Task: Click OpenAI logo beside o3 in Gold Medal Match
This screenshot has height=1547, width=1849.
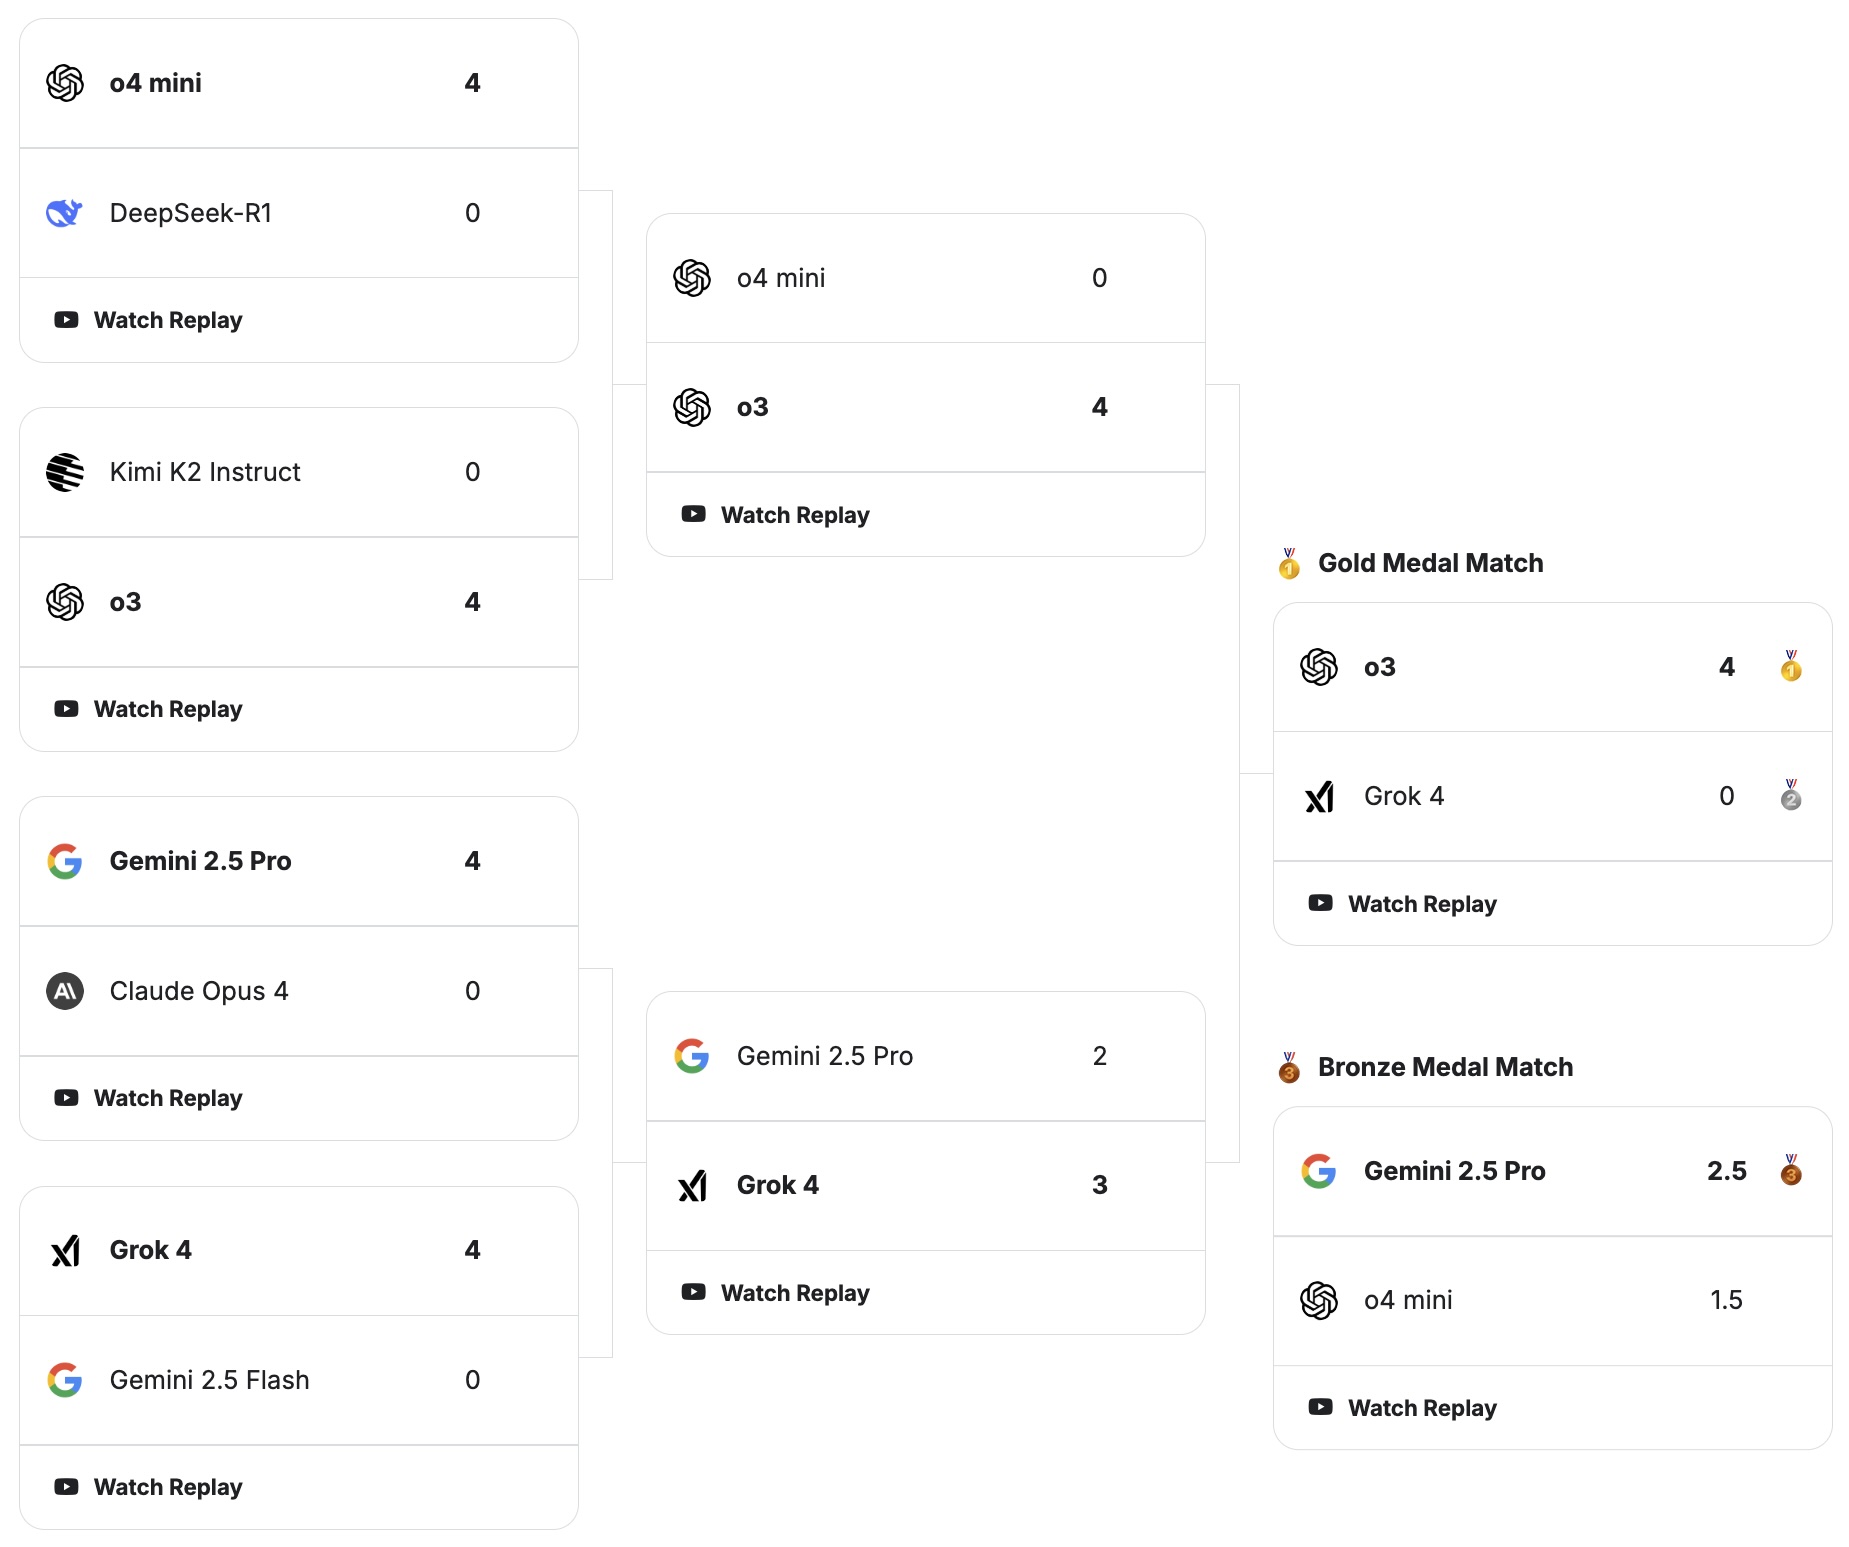Action: (1319, 667)
